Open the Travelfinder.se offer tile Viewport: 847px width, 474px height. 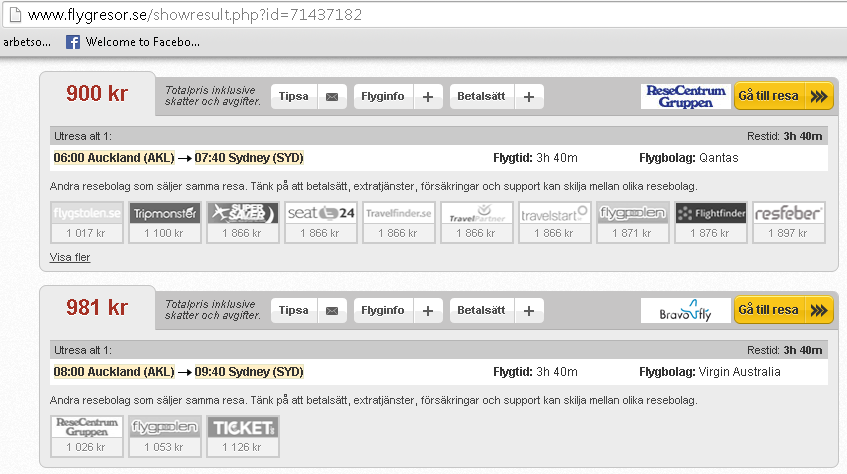click(x=398, y=213)
